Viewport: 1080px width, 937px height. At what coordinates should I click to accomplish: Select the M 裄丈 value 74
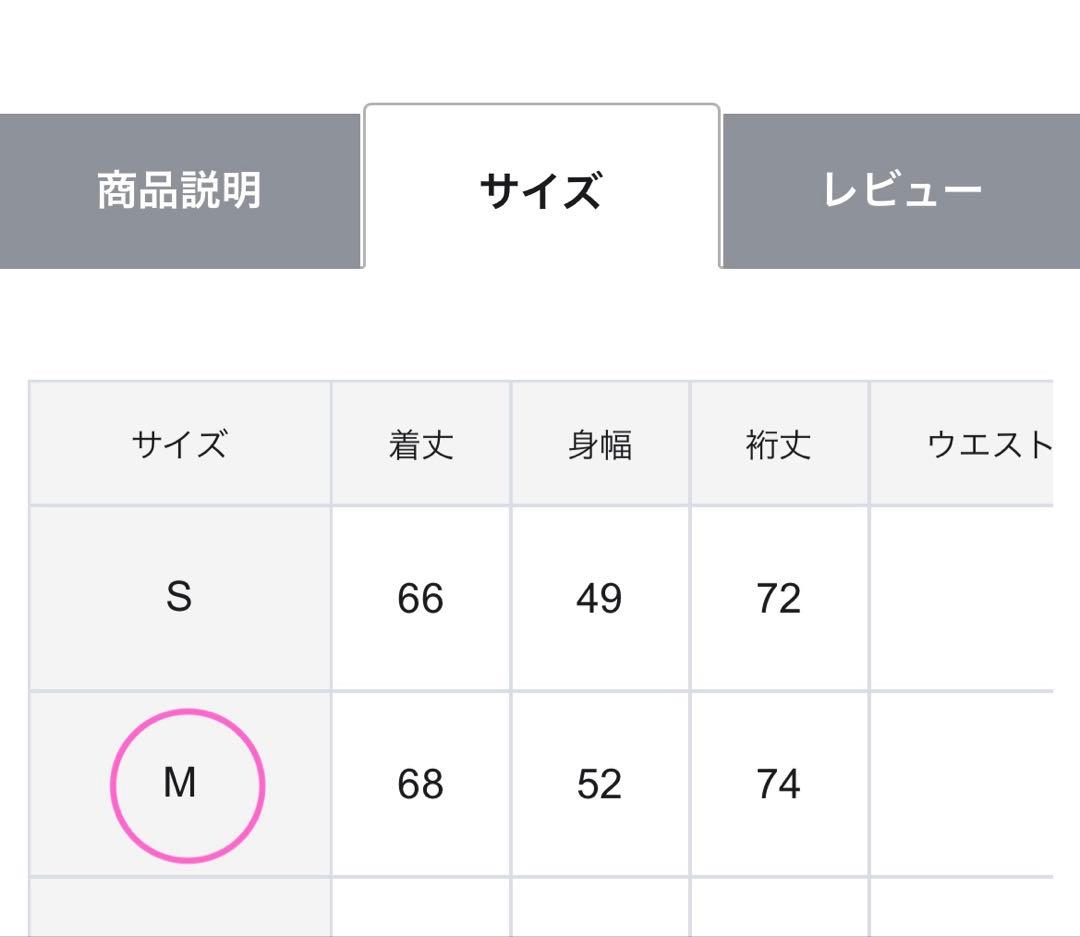tap(779, 784)
